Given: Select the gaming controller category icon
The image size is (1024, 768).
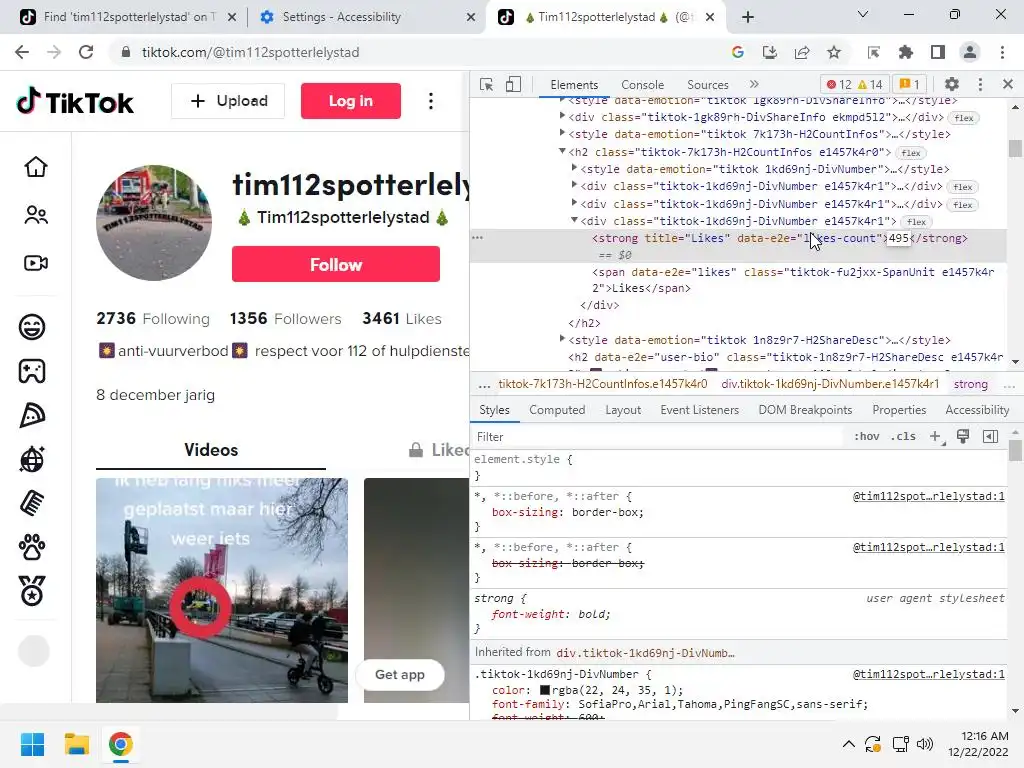Looking at the screenshot, I should (32, 371).
